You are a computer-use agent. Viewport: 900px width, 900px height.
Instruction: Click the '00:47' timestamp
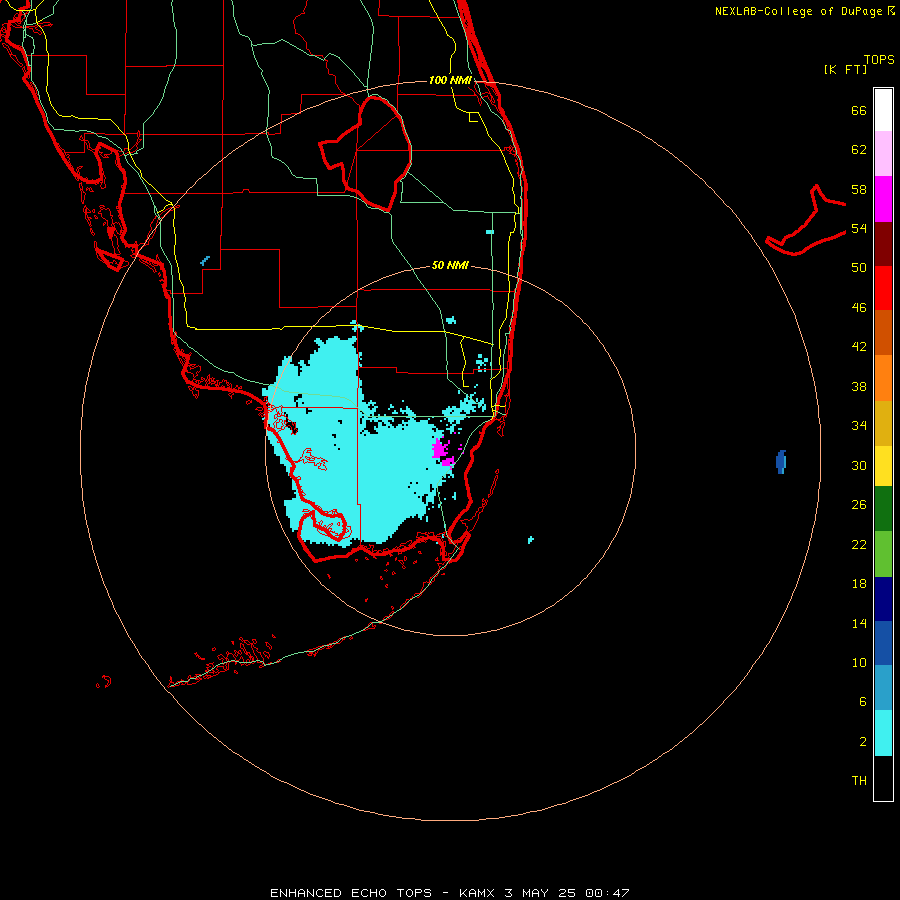click(607, 893)
